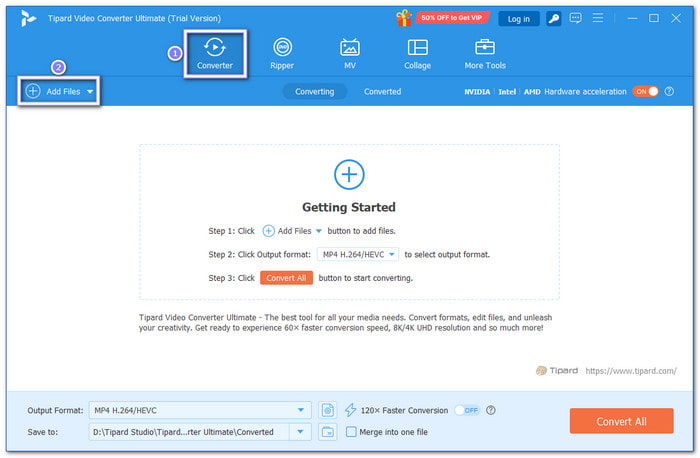Select the Converting tab
This screenshot has height=458, width=700.
tap(315, 91)
